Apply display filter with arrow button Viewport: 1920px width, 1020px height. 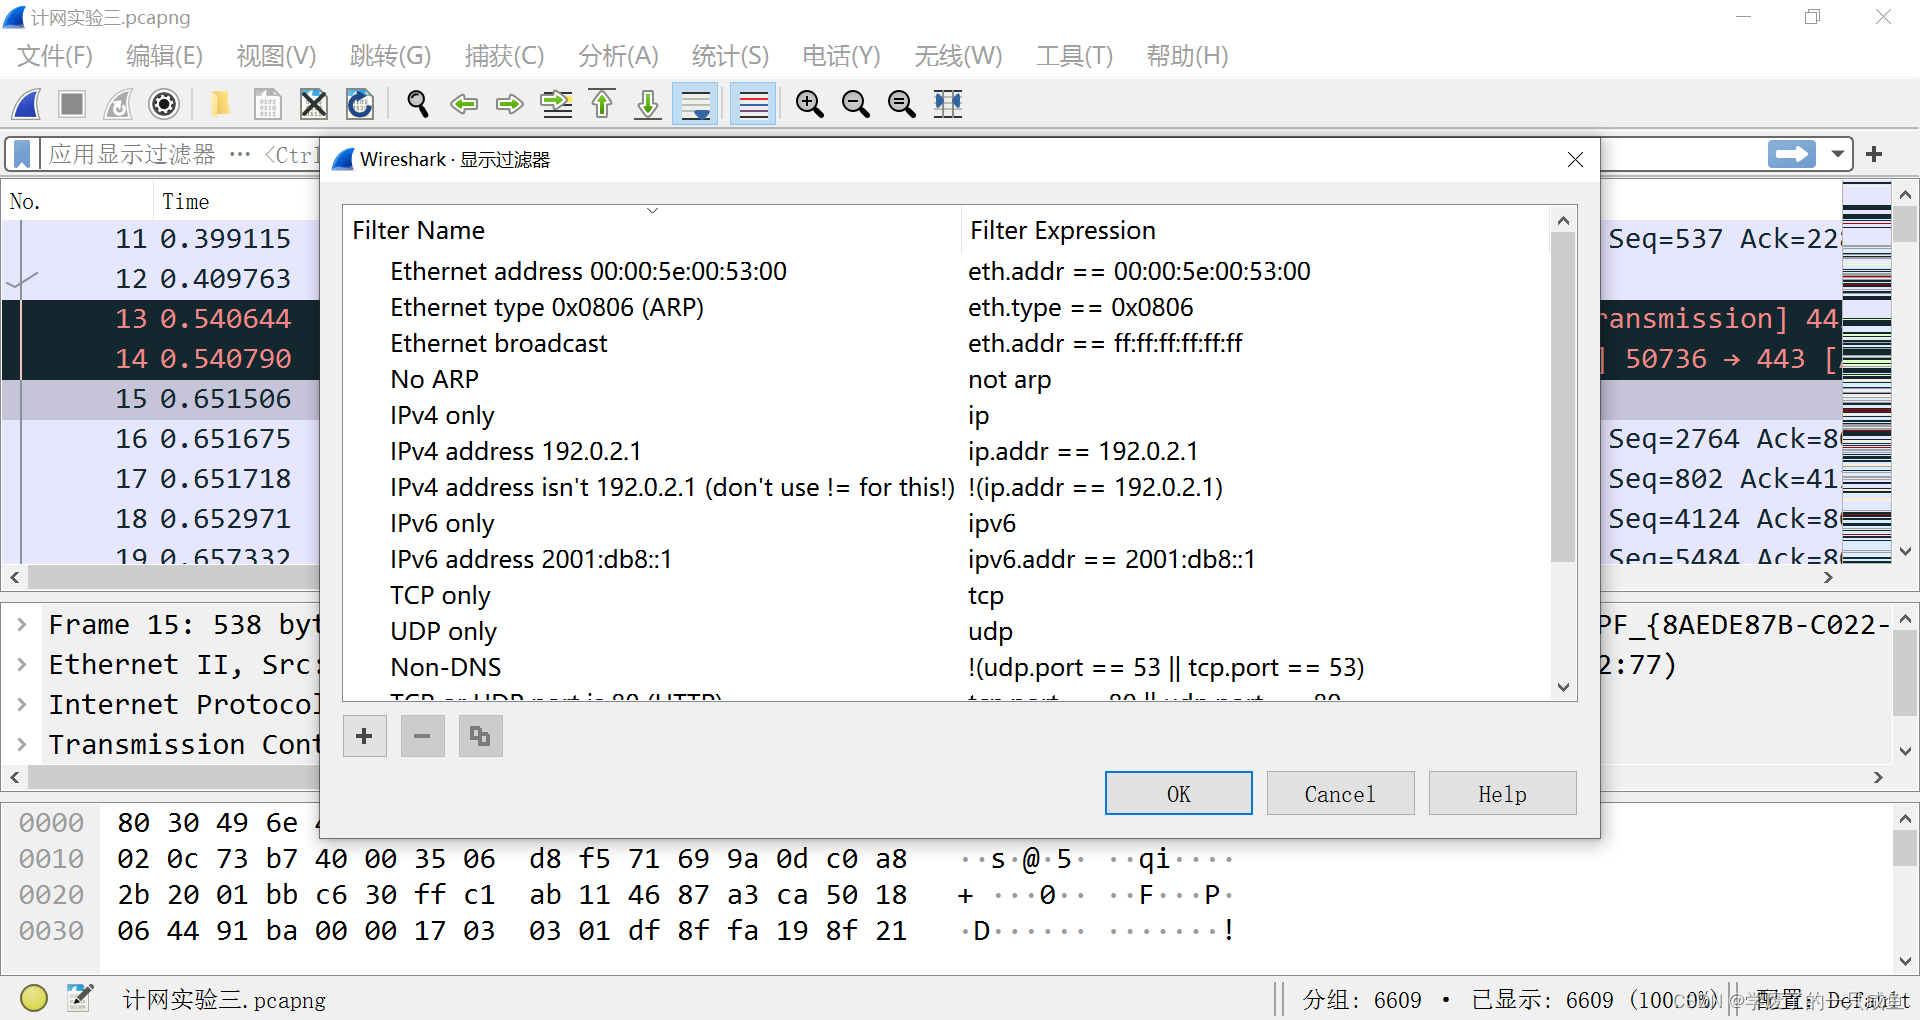(x=1792, y=154)
